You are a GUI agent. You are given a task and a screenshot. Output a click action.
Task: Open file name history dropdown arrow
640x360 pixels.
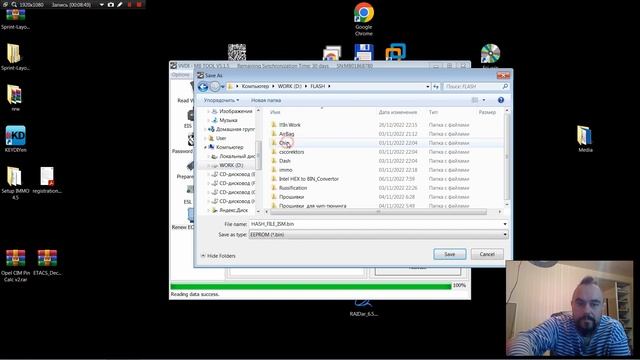(505, 224)
